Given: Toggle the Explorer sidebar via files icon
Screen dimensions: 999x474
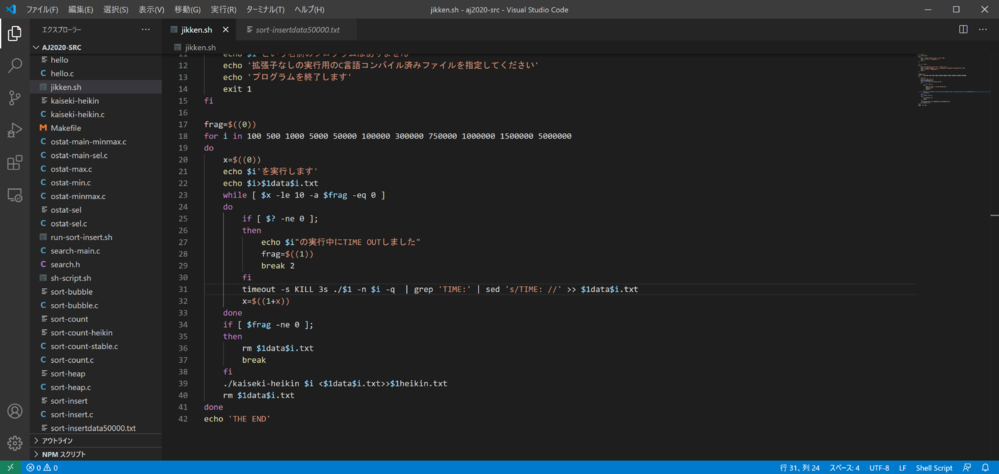Looking at the screenshot, I should 15,33.
